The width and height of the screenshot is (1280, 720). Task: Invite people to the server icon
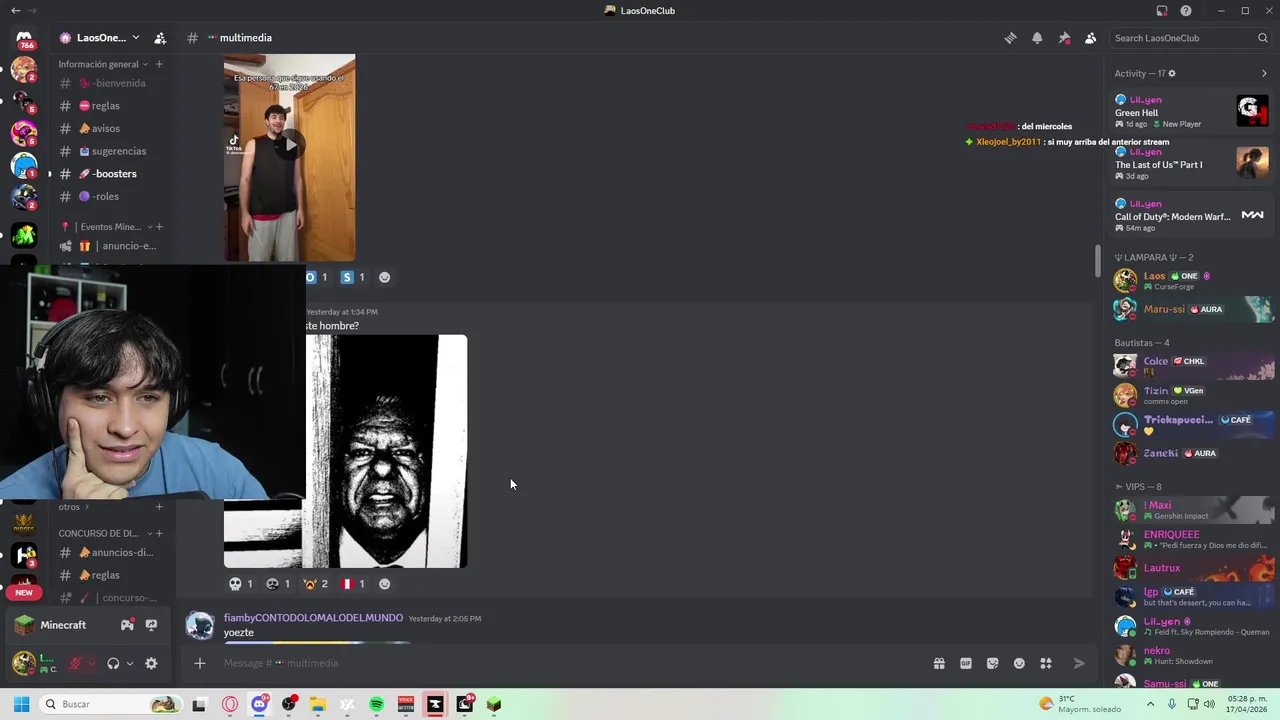(160, 38)
